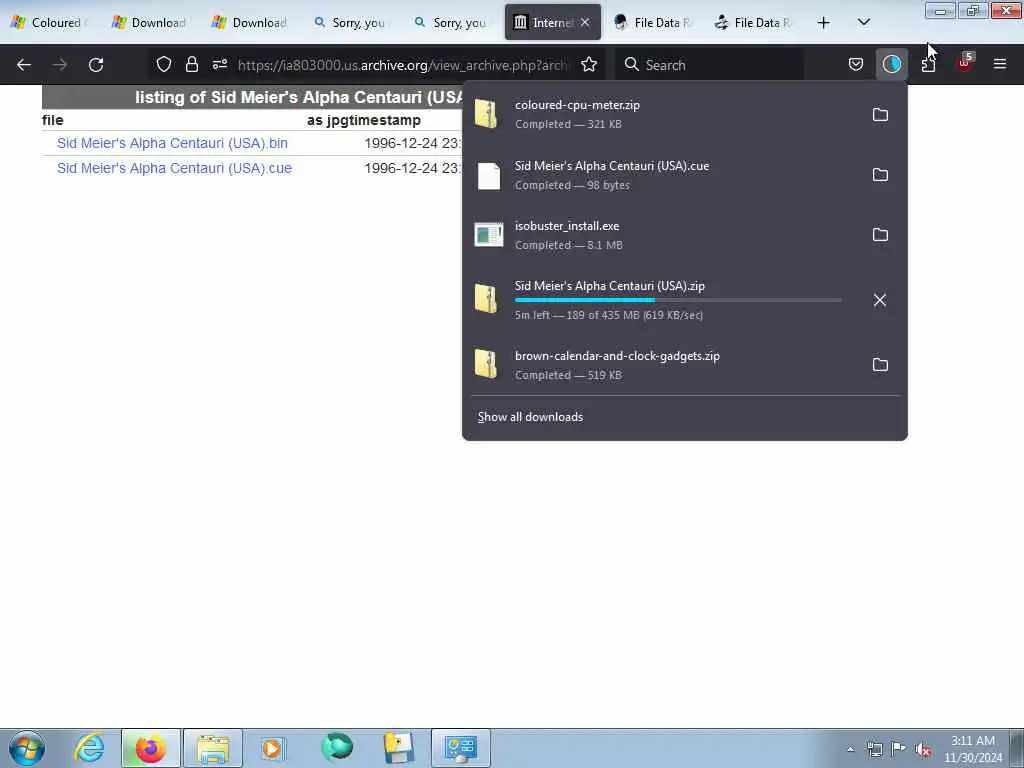Focus the archive.org address bar
This screenshot has height=768, width=1024.
point(403,65)
